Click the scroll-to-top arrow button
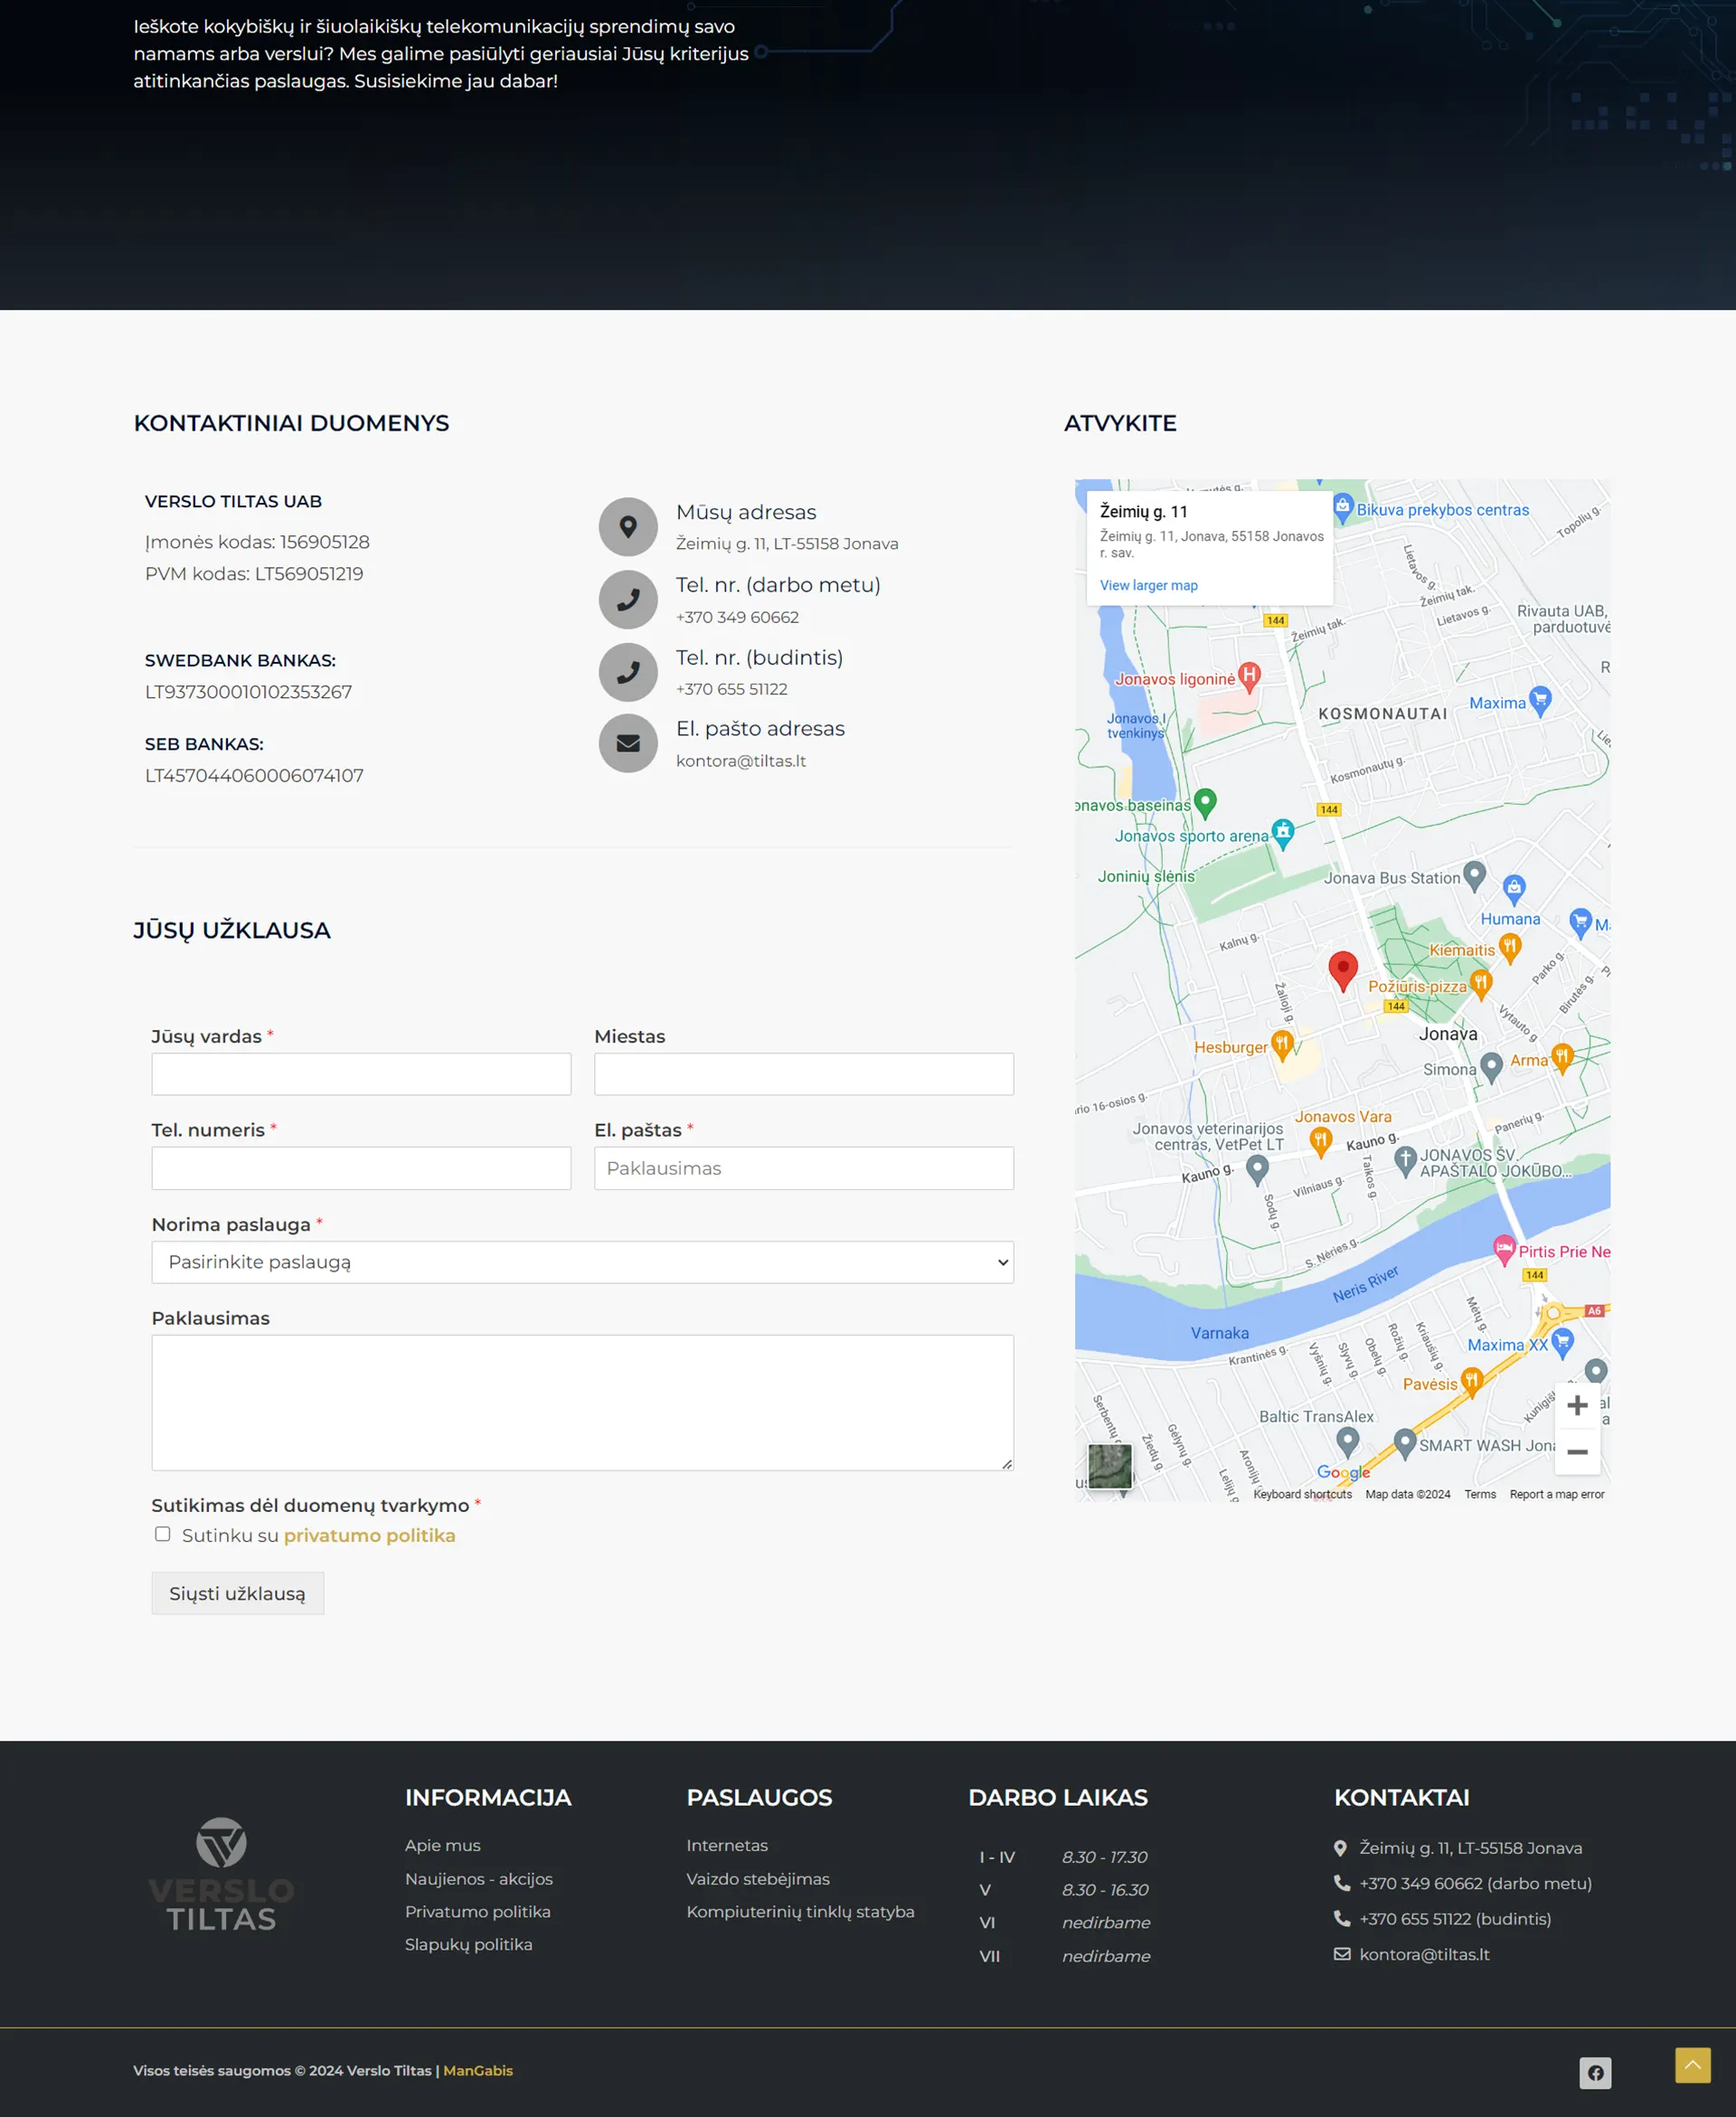Image resolution: width=1736 pixels, height=2117 pixels. coord(1692,2064)
